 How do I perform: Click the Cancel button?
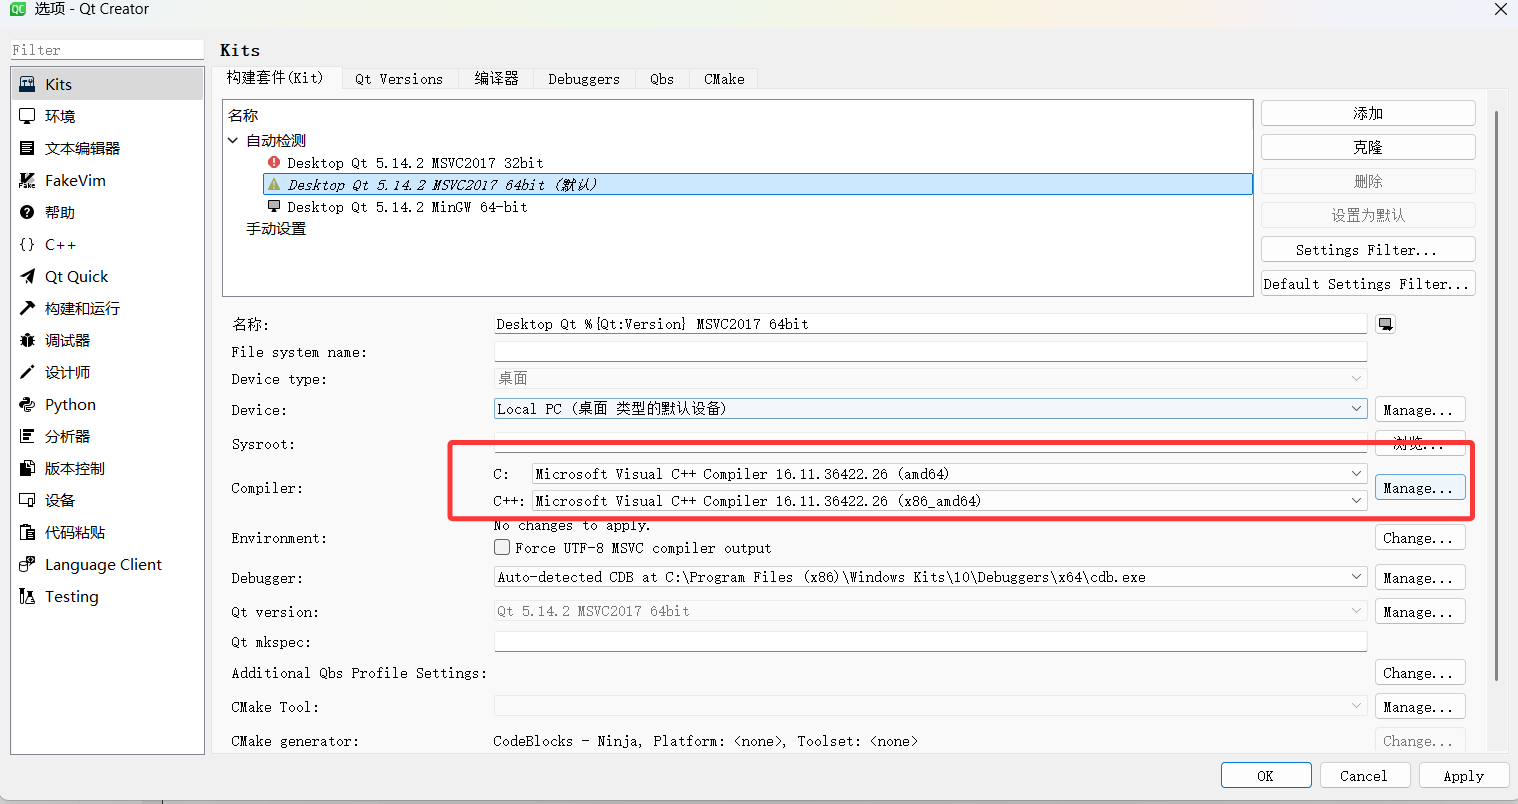[1364, 776]
